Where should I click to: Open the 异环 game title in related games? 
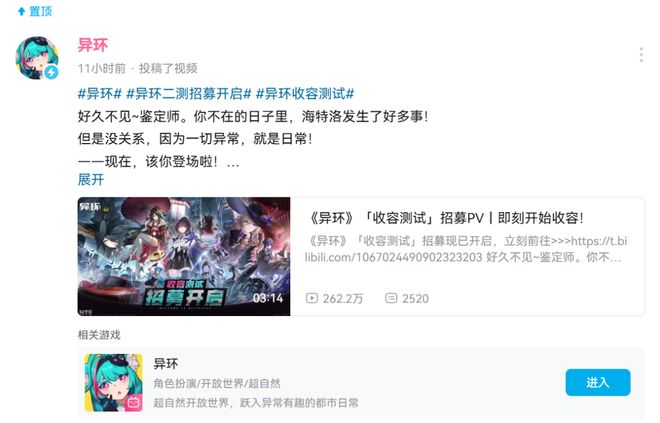pos(166,364)
